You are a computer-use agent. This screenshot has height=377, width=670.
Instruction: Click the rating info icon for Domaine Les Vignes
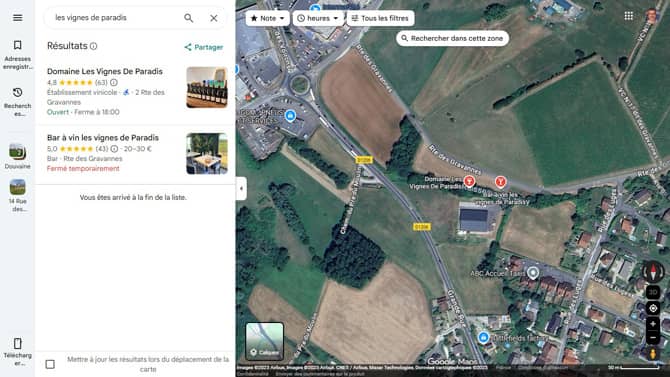[x=114, y=82]
